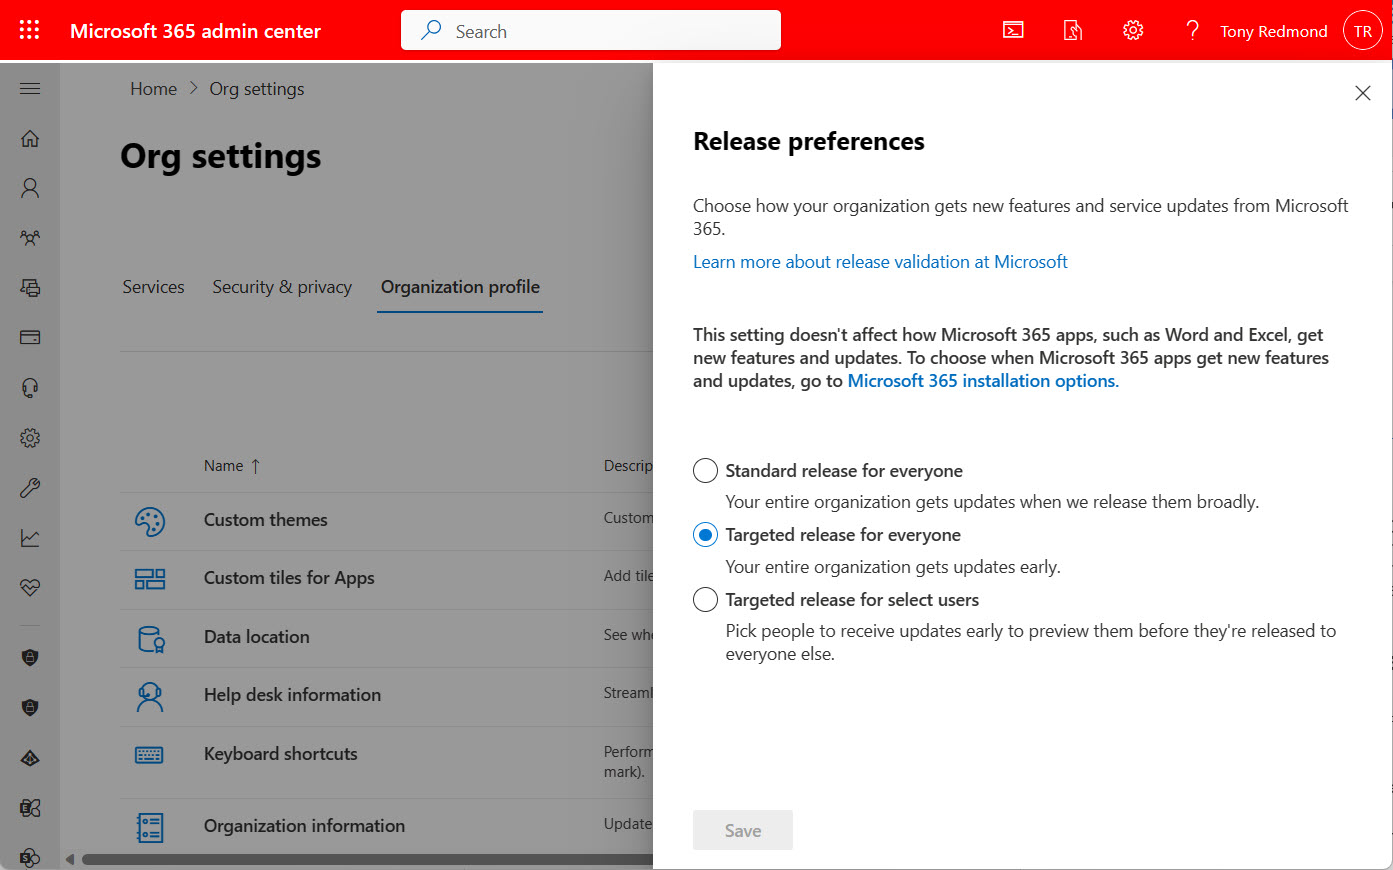
Task: Open Teams & groups sidebar icon
Action: [x=30, y=238]
